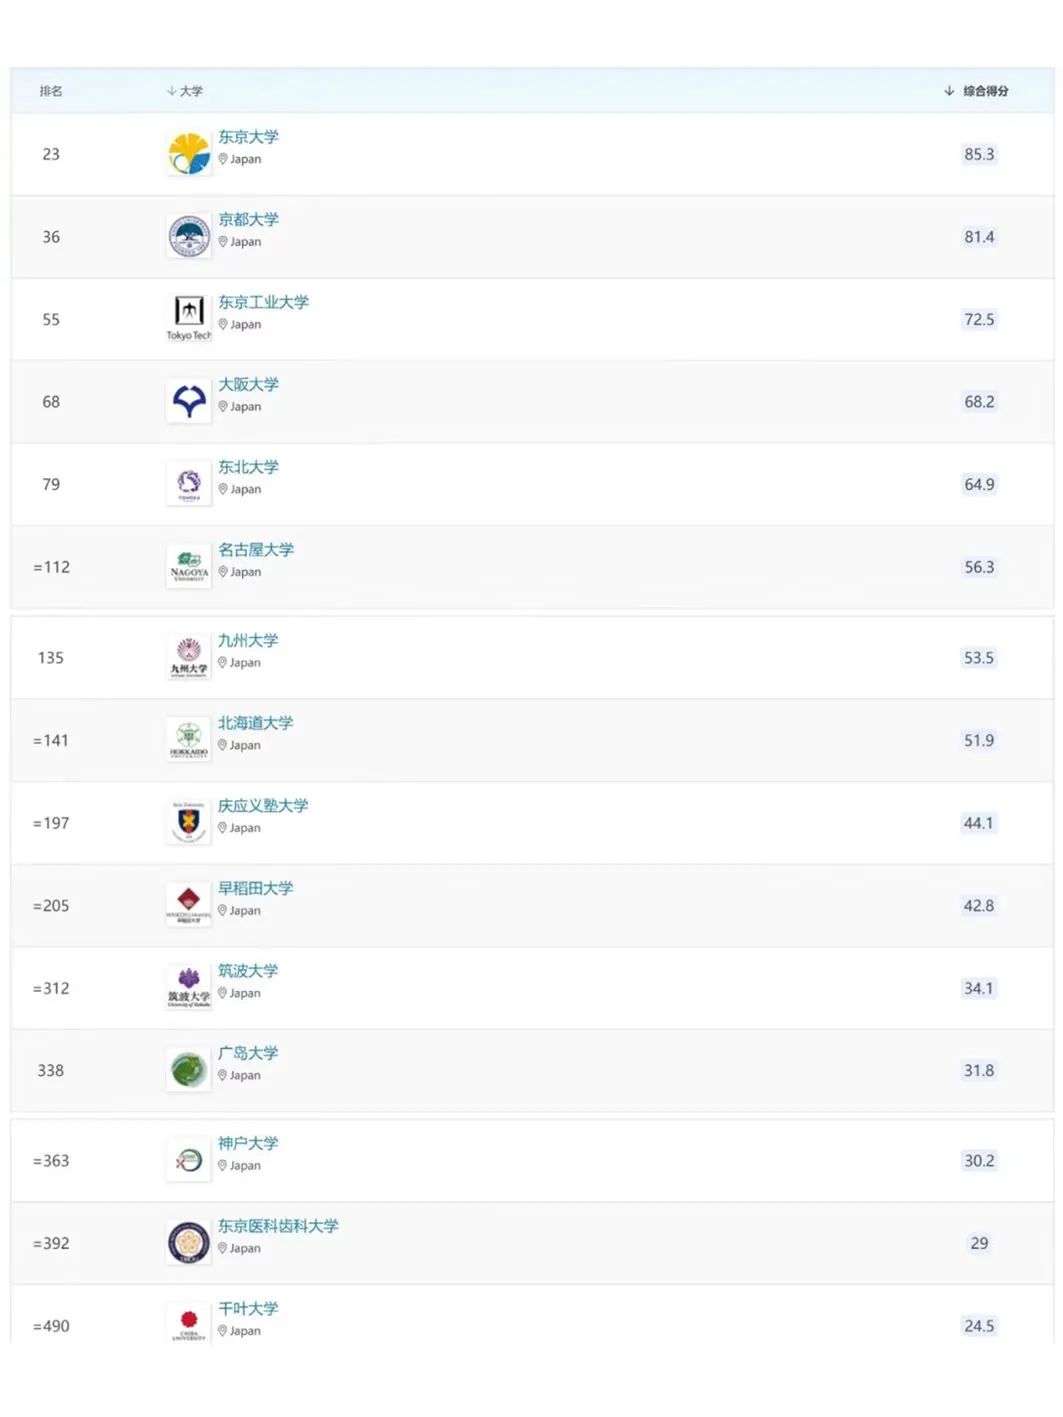
Task: Click the Osaka University blue logo
Action: pos(189,402)
